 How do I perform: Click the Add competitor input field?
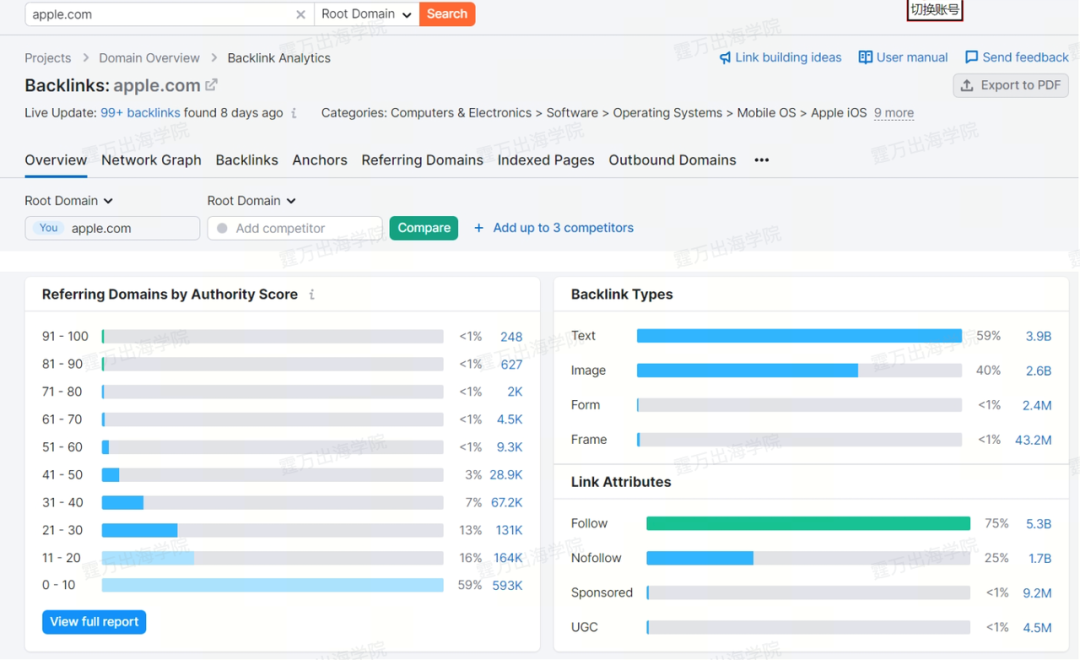click(295, 228)
